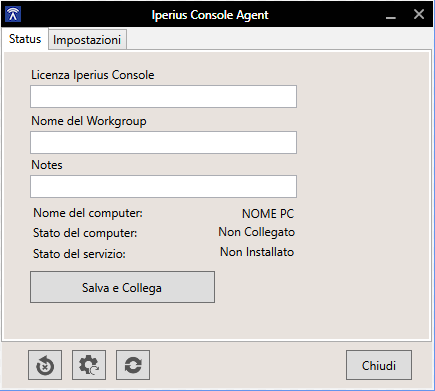Click the Non Installato service status

tap(257, 252)
